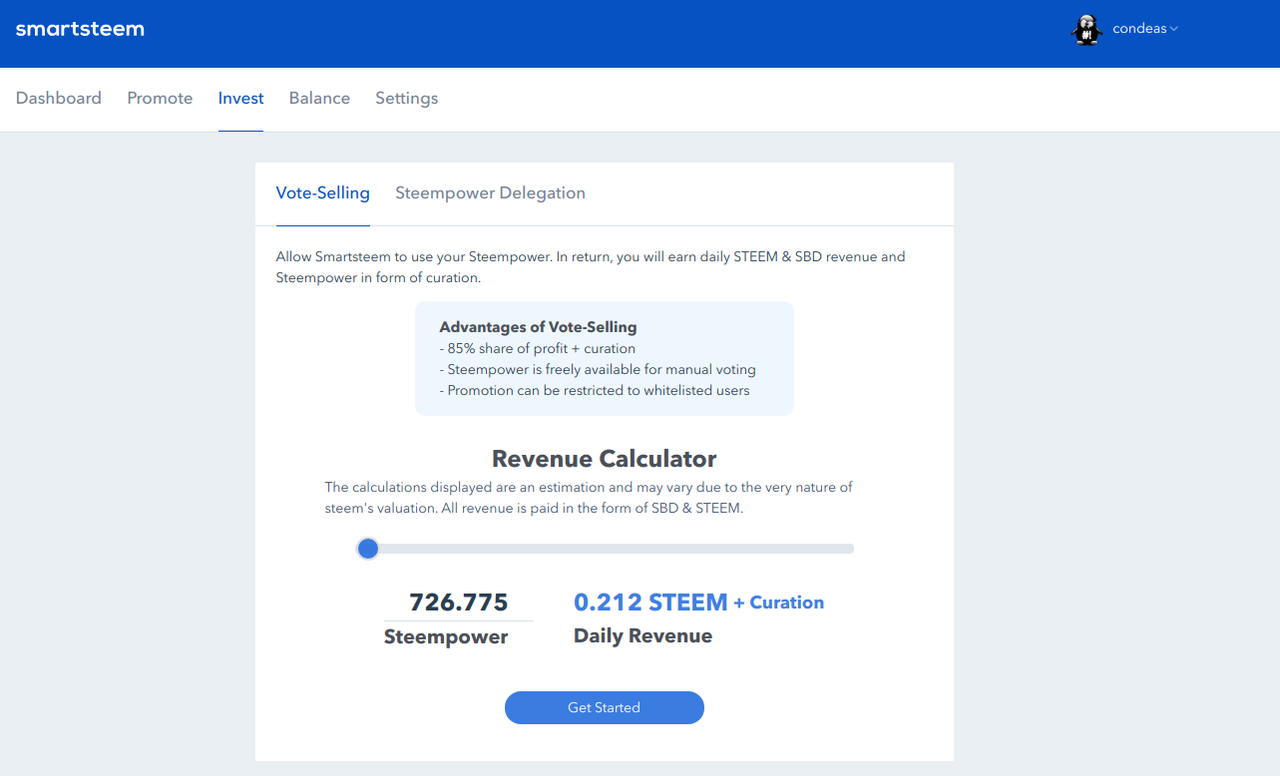Image resolution: width=1280 pixels, height=776 pixels.
Task: Click the whitelisted users promotion line
Action: 595,390
